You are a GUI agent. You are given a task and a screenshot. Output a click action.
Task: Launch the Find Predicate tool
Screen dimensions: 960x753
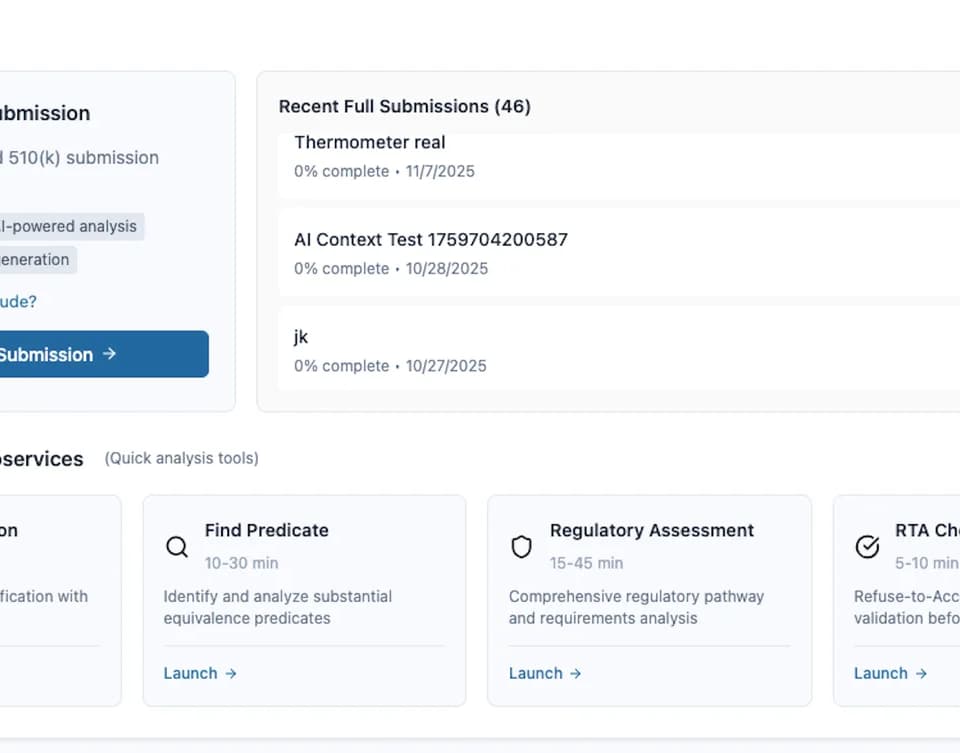coord(200,673)
